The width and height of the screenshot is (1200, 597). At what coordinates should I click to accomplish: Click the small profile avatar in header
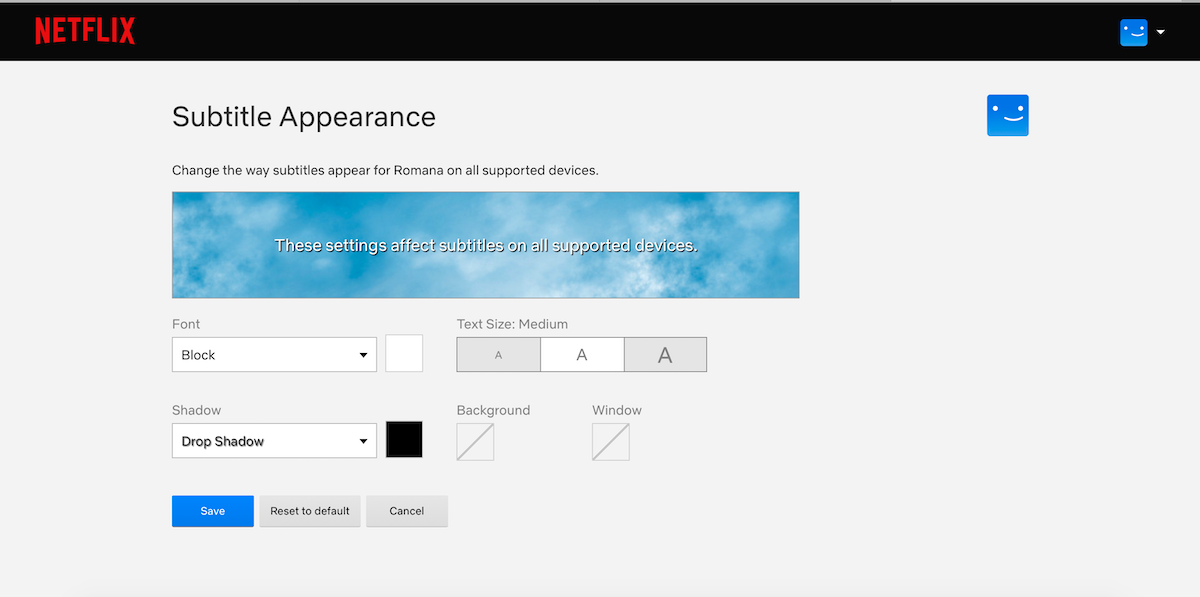[x=1133, y=32]
